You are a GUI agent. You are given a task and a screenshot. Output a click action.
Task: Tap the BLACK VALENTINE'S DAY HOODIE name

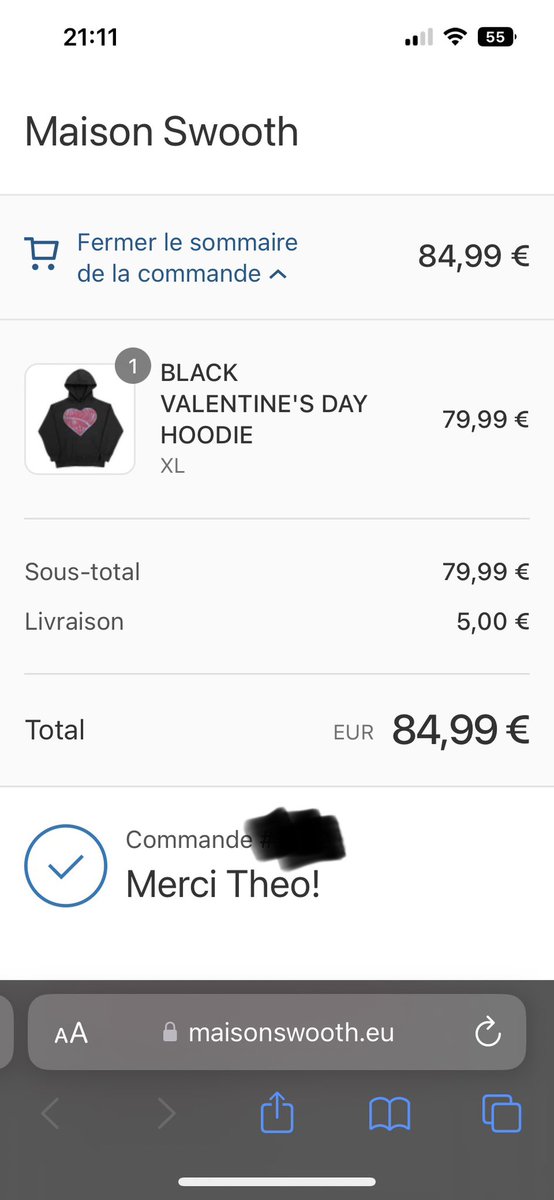coord(264,404)
